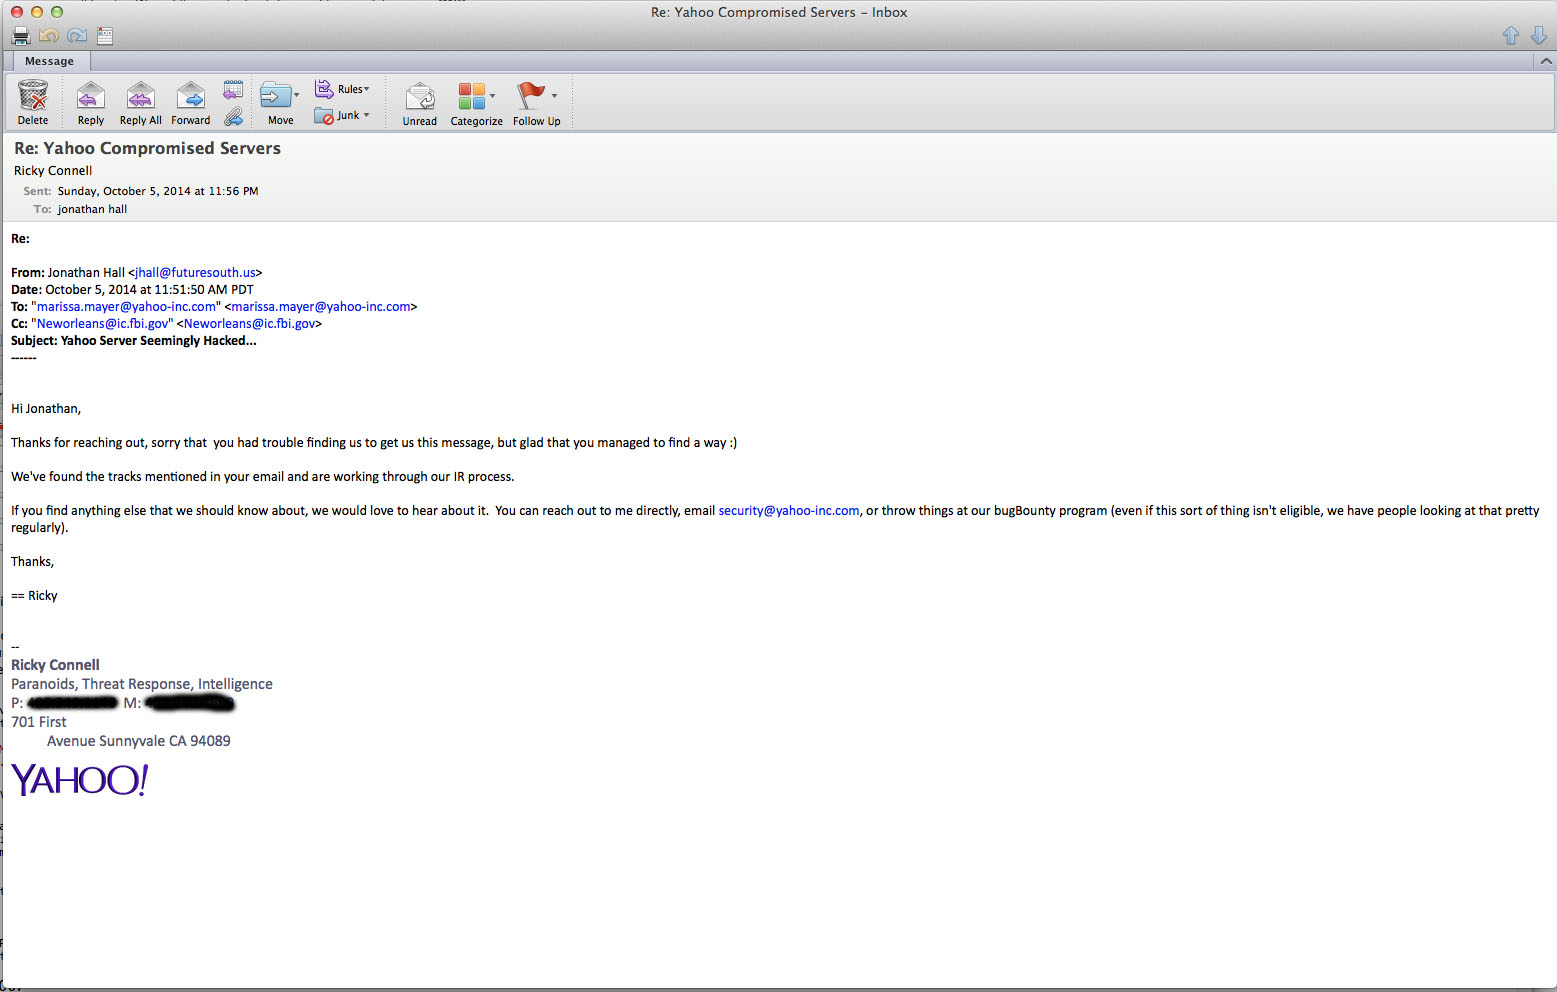
Task: Click the subject heading Re: Yahoo Compromised Servers
Action: point(147,148)
